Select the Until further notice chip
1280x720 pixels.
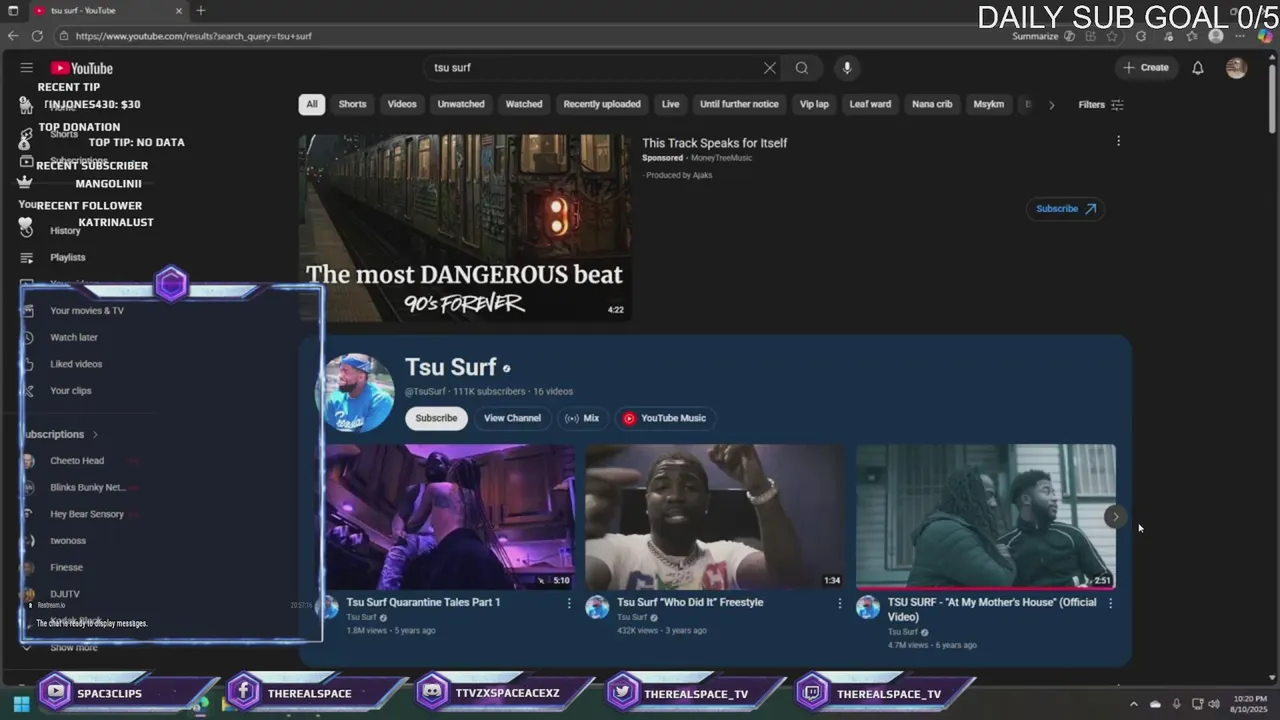coord(739,104)
